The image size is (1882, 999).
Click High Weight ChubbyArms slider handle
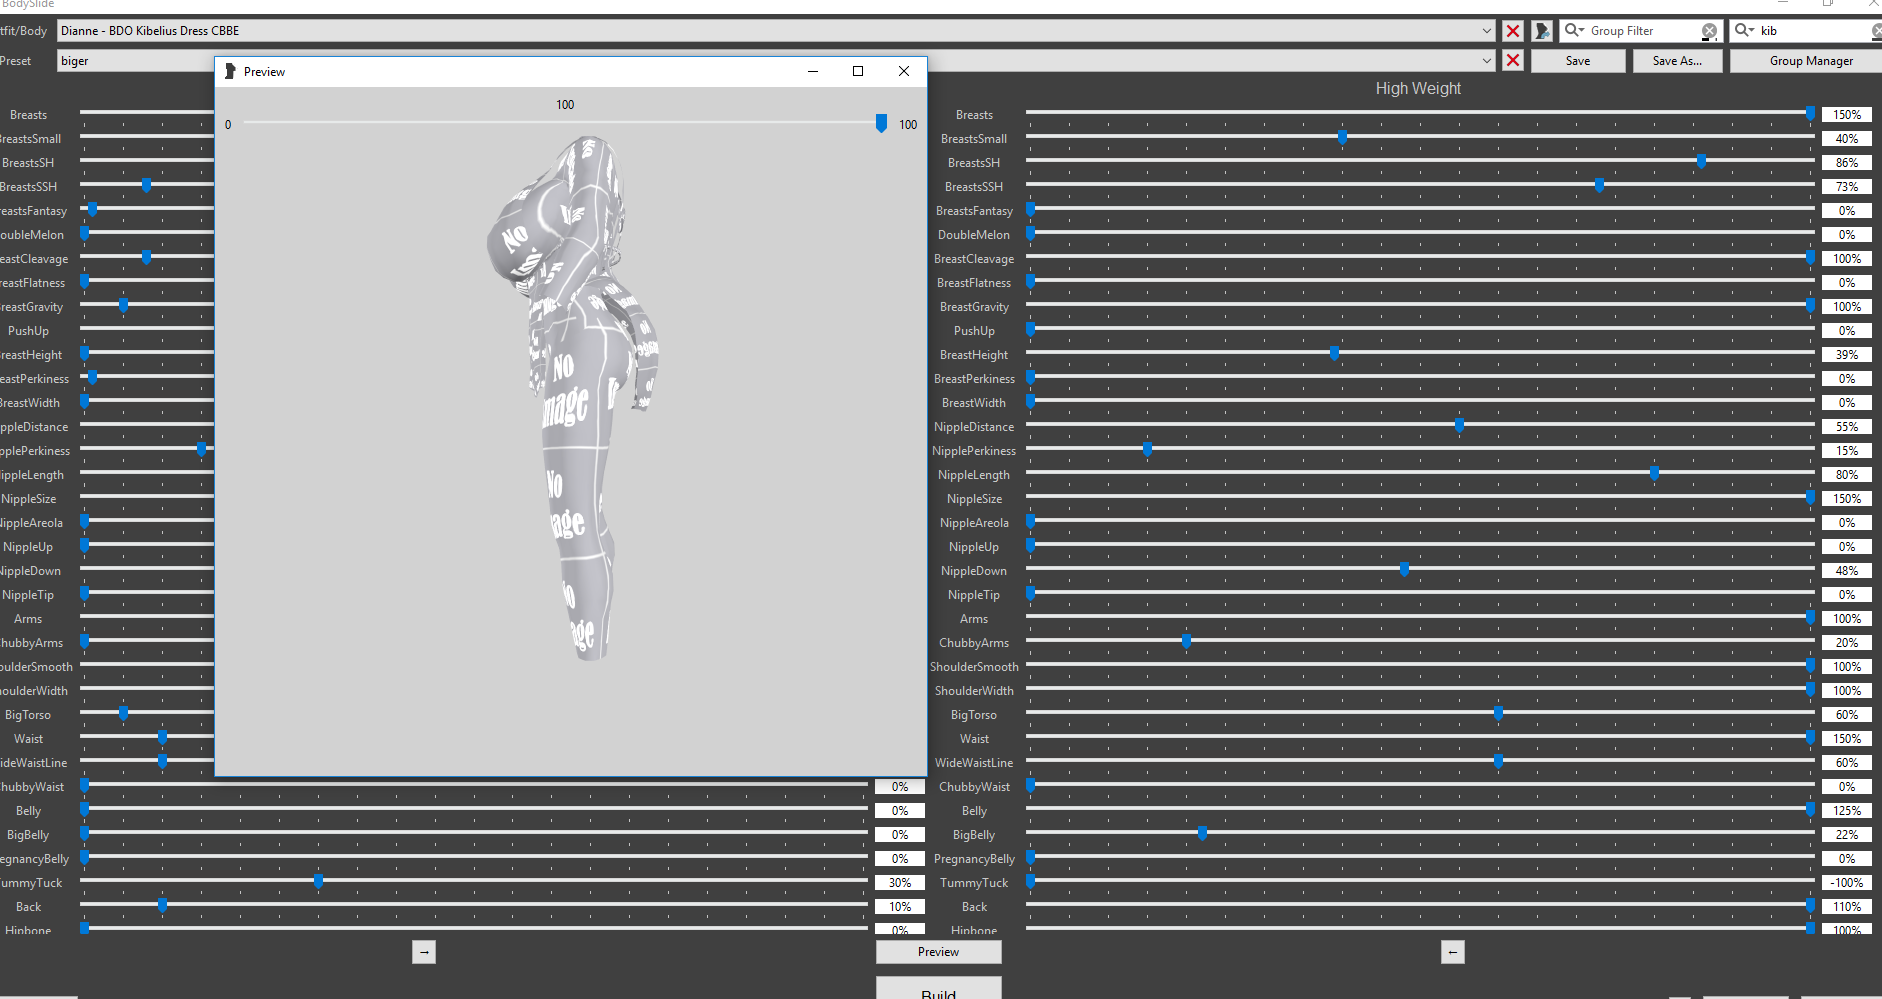coord(1186,641)
